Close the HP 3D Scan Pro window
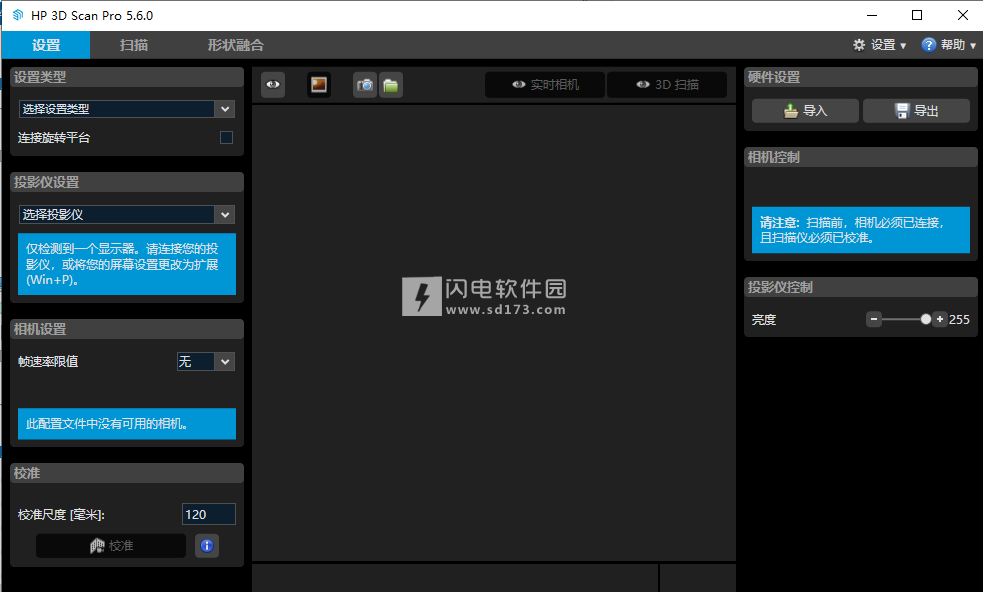This screenshot has width=983, height=592. coord(962,15)
